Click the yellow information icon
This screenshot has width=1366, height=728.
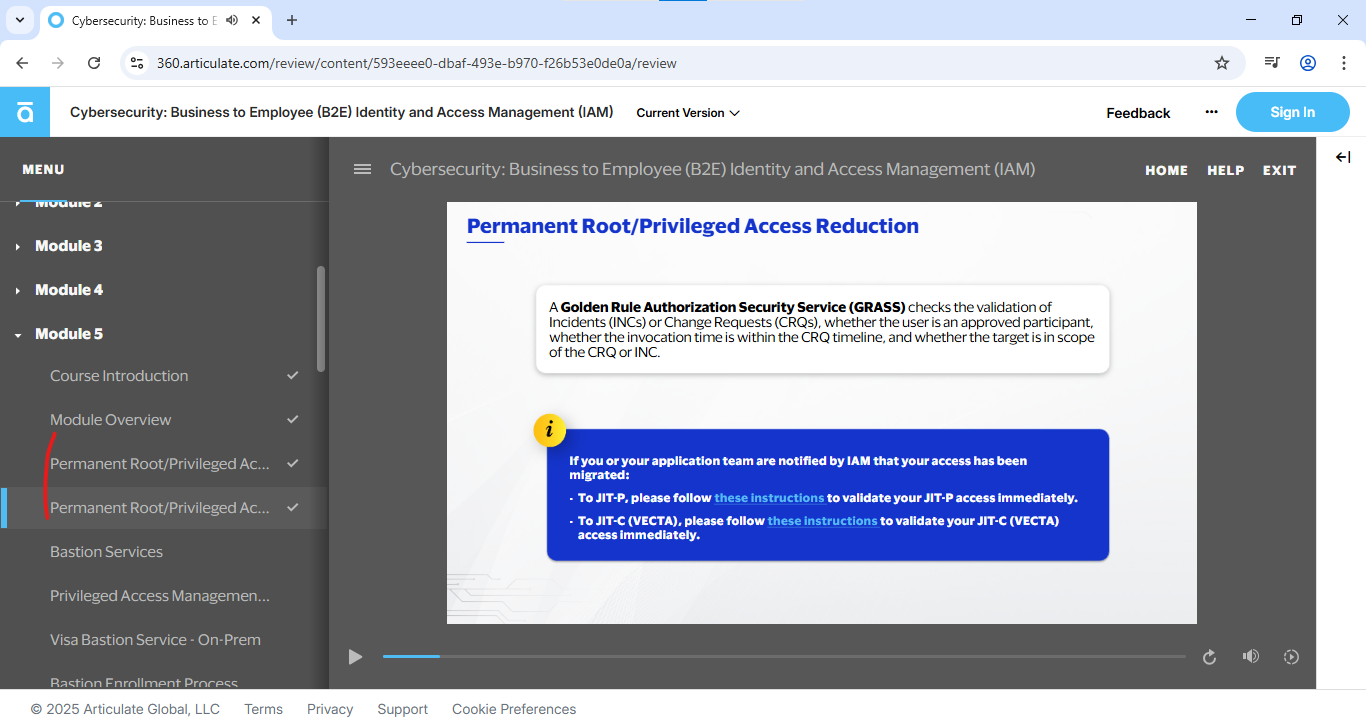(550, 430)
